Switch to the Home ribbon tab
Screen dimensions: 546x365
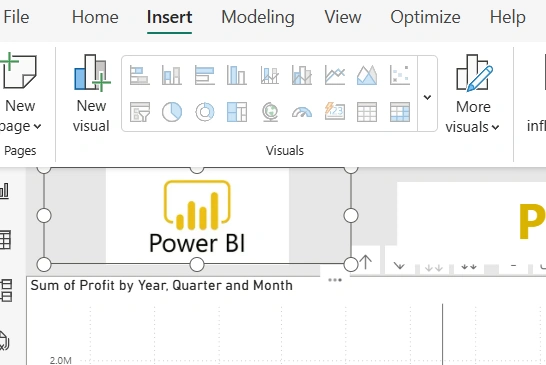(95, 17)
